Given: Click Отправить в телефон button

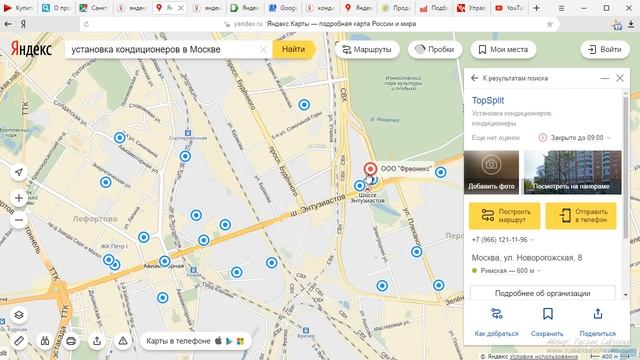Looking at the screenshot, I should point(581,216).
